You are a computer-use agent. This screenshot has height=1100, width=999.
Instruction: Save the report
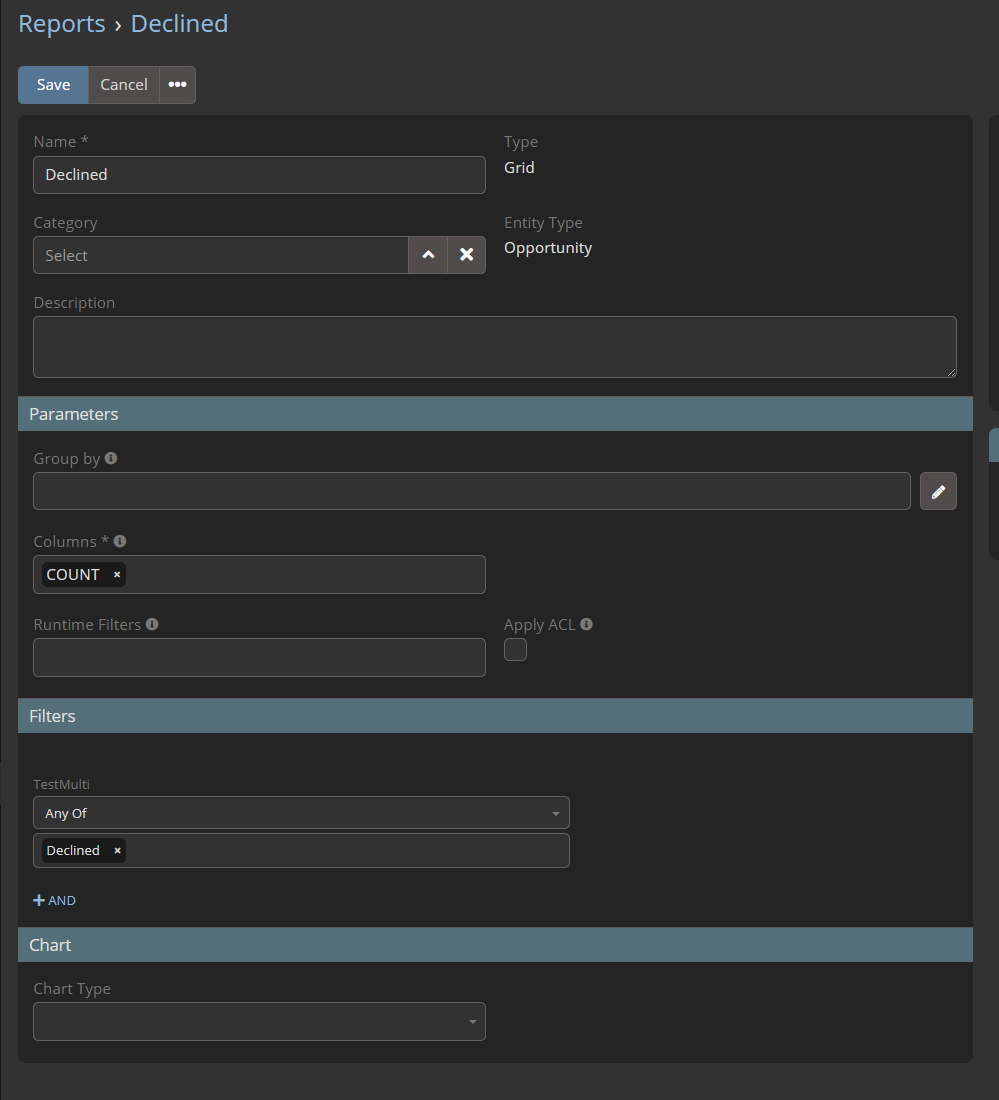[53, 85]
